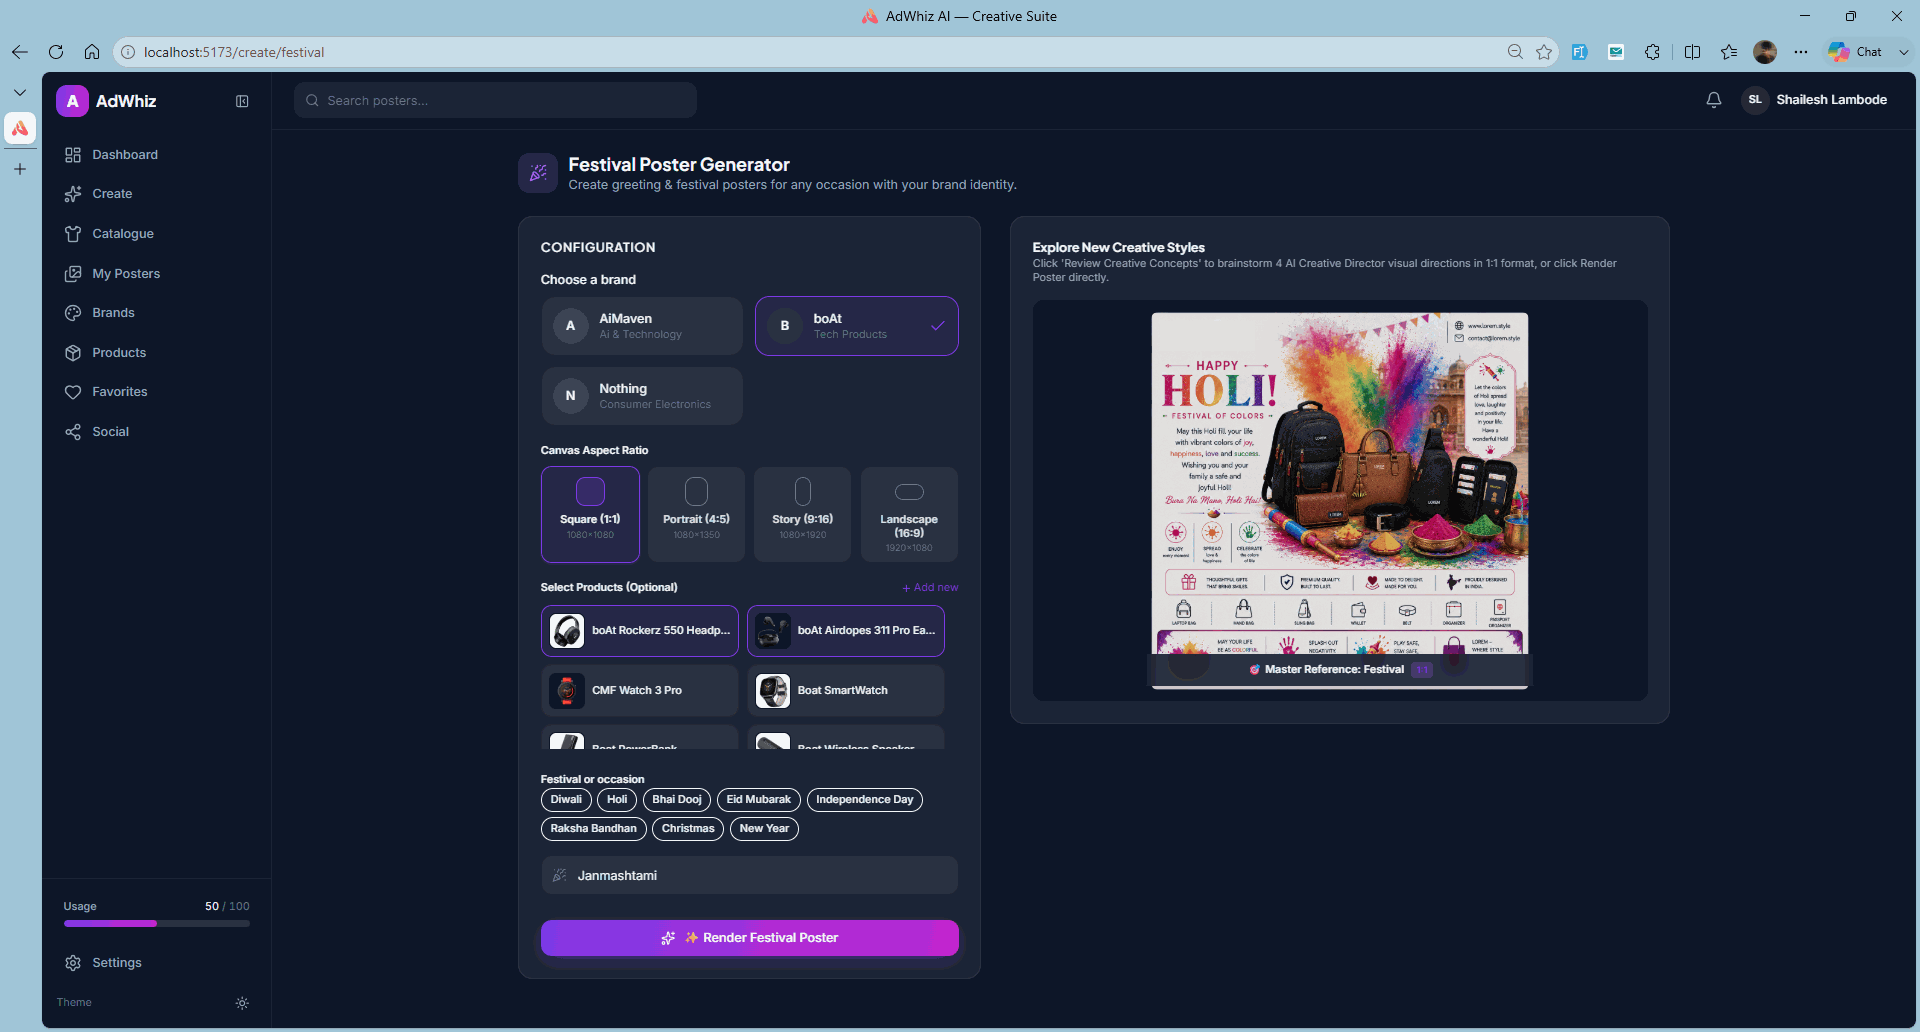Open browser profile avatar
The height and width of the screenshot is (1032, 1920).
click(1765, 52)
